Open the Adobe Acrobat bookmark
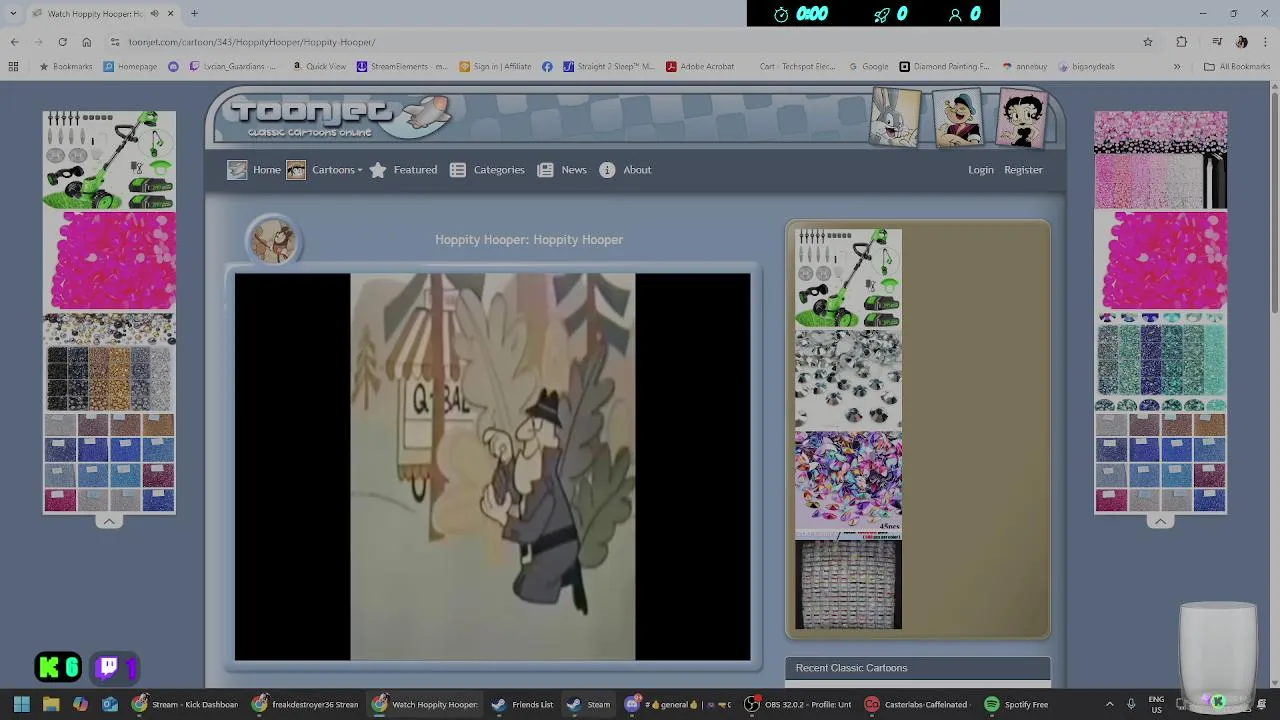This screenshot has width=1280, height=720. (x=700, y=67)
